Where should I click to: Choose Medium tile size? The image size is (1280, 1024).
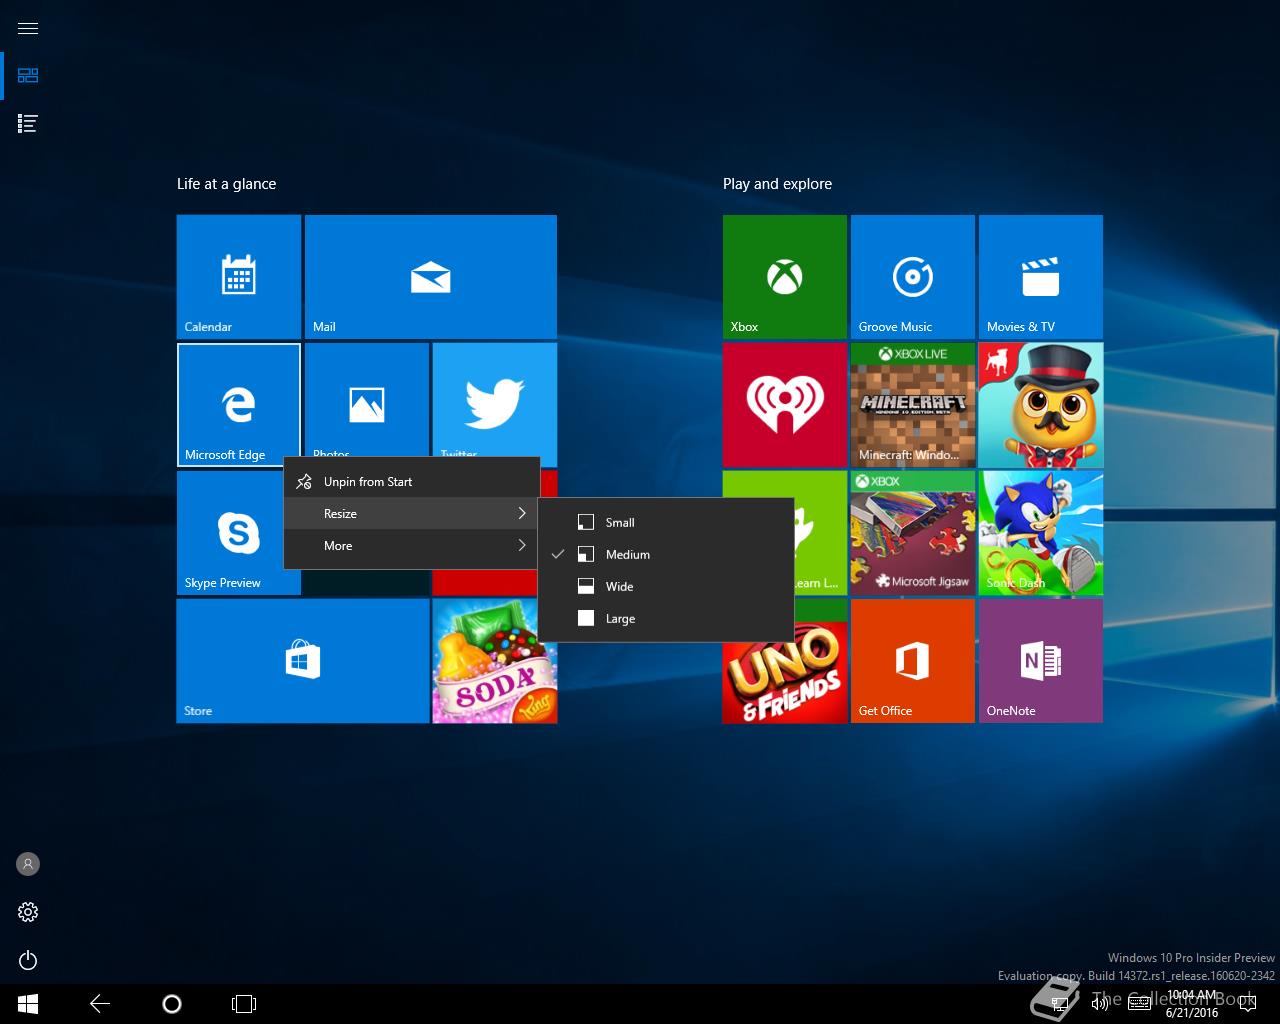click(x=666, y=554)
